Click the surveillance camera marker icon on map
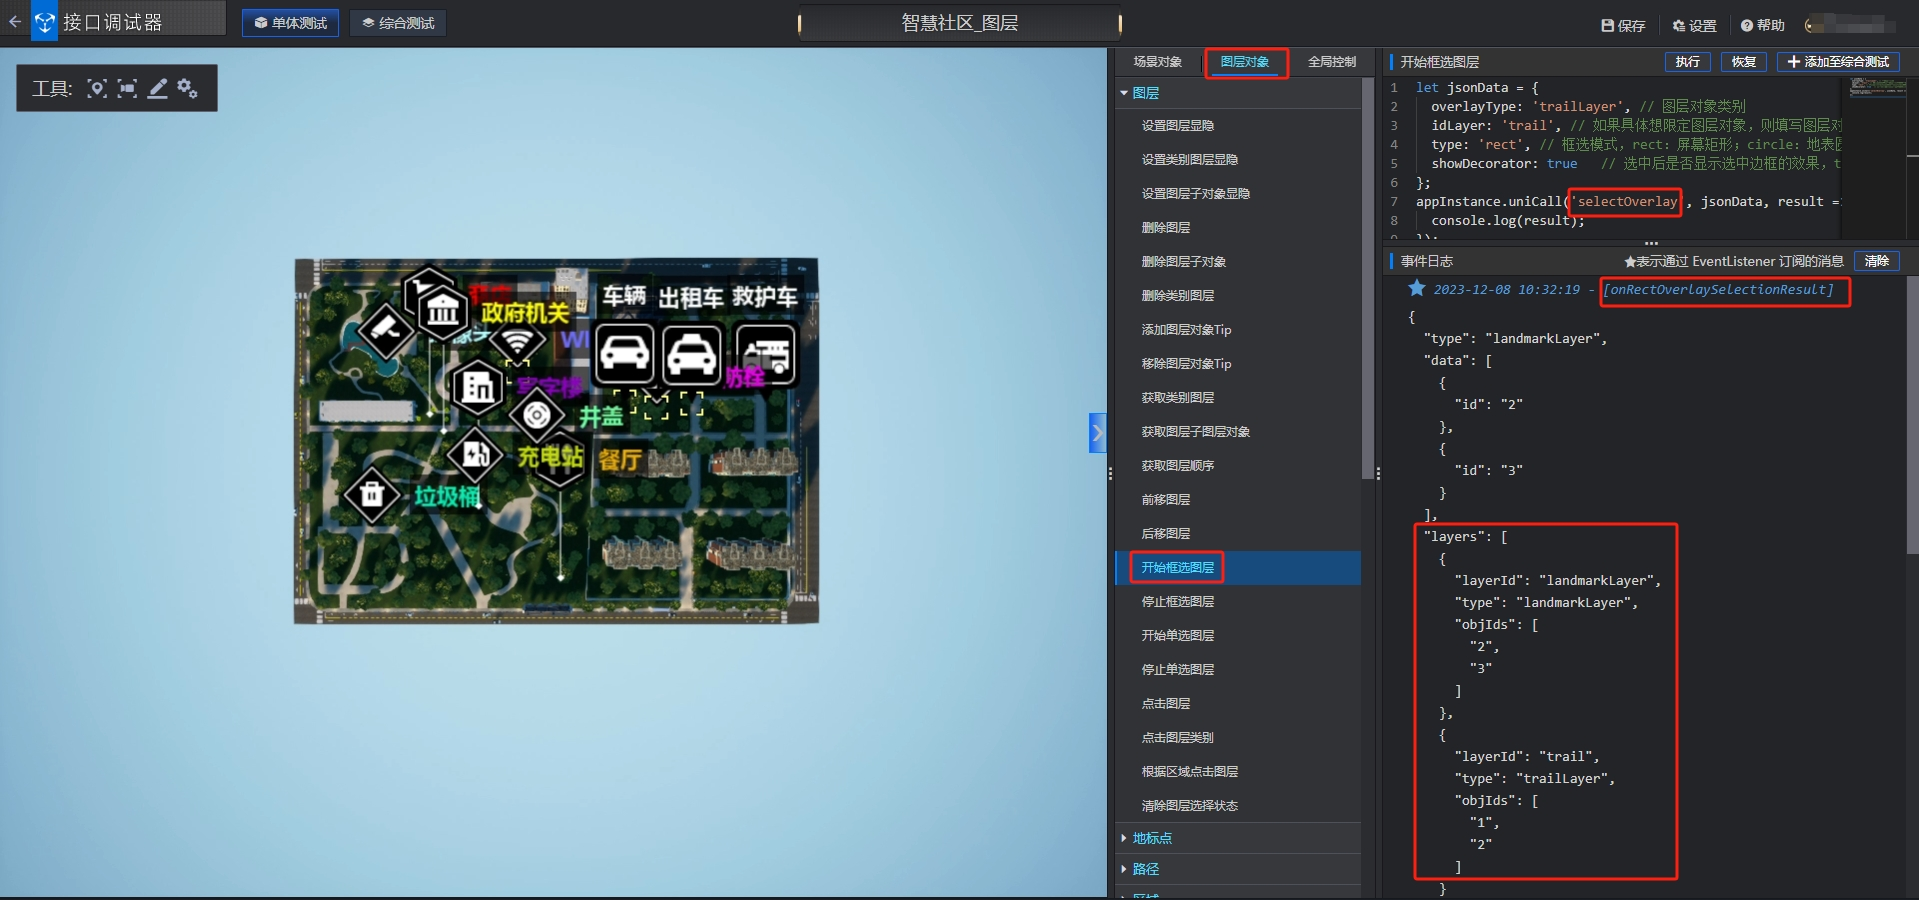 [385, 329]
